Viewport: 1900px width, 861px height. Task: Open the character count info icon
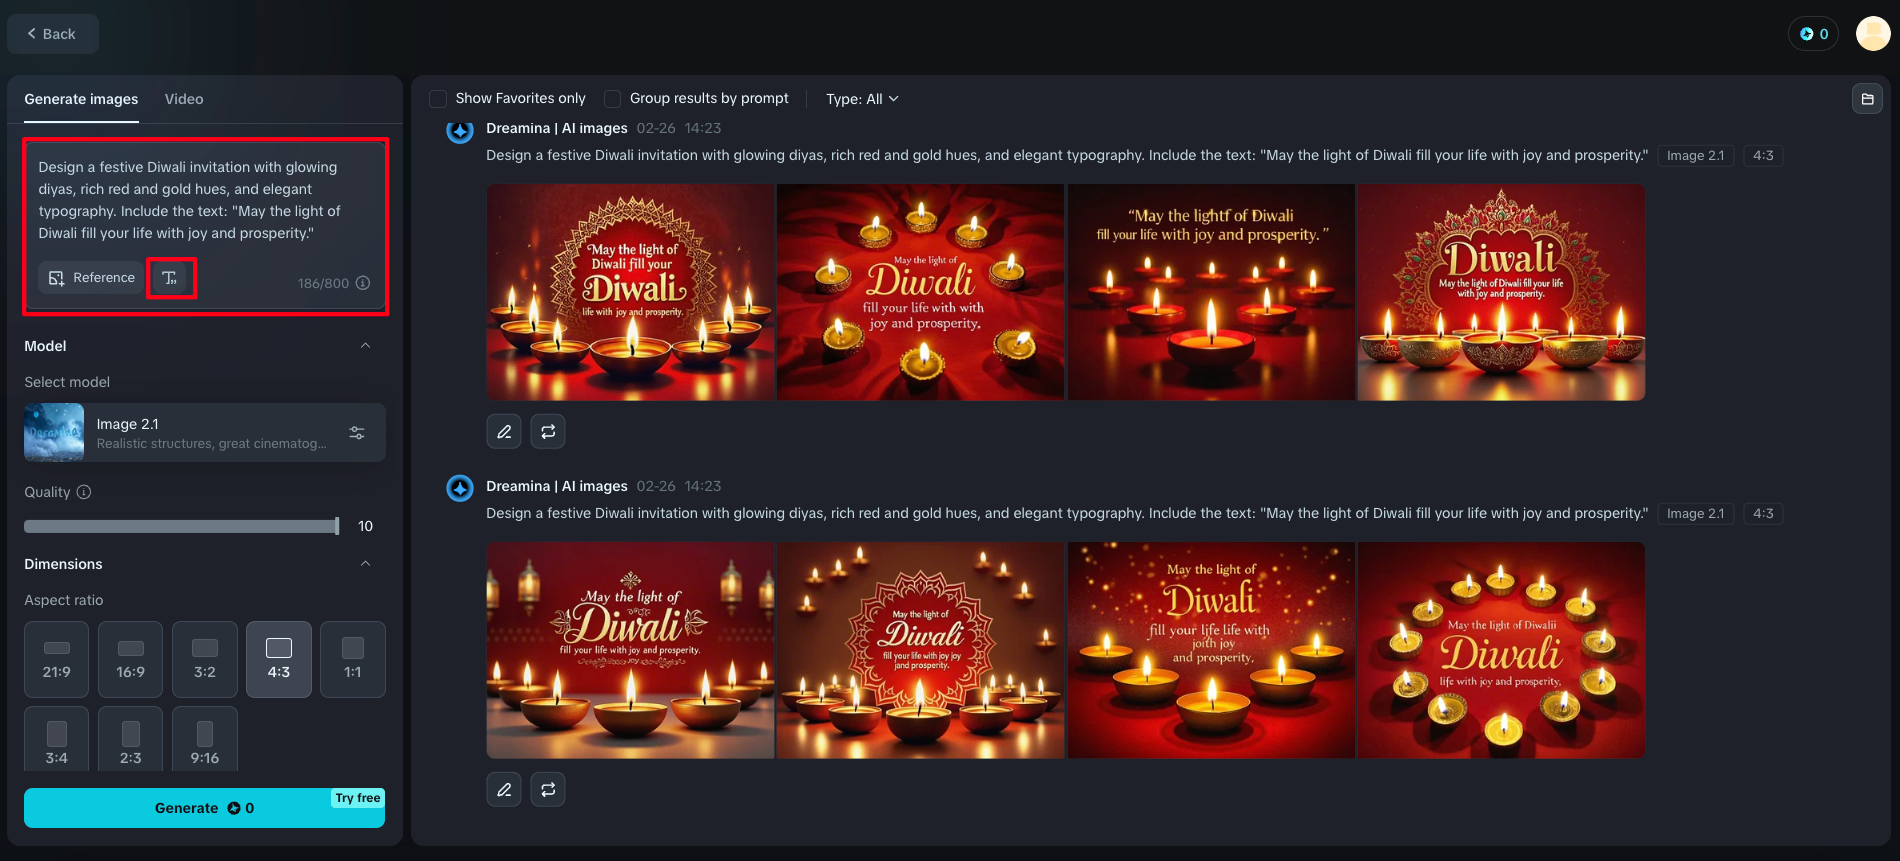pos(363,283)
